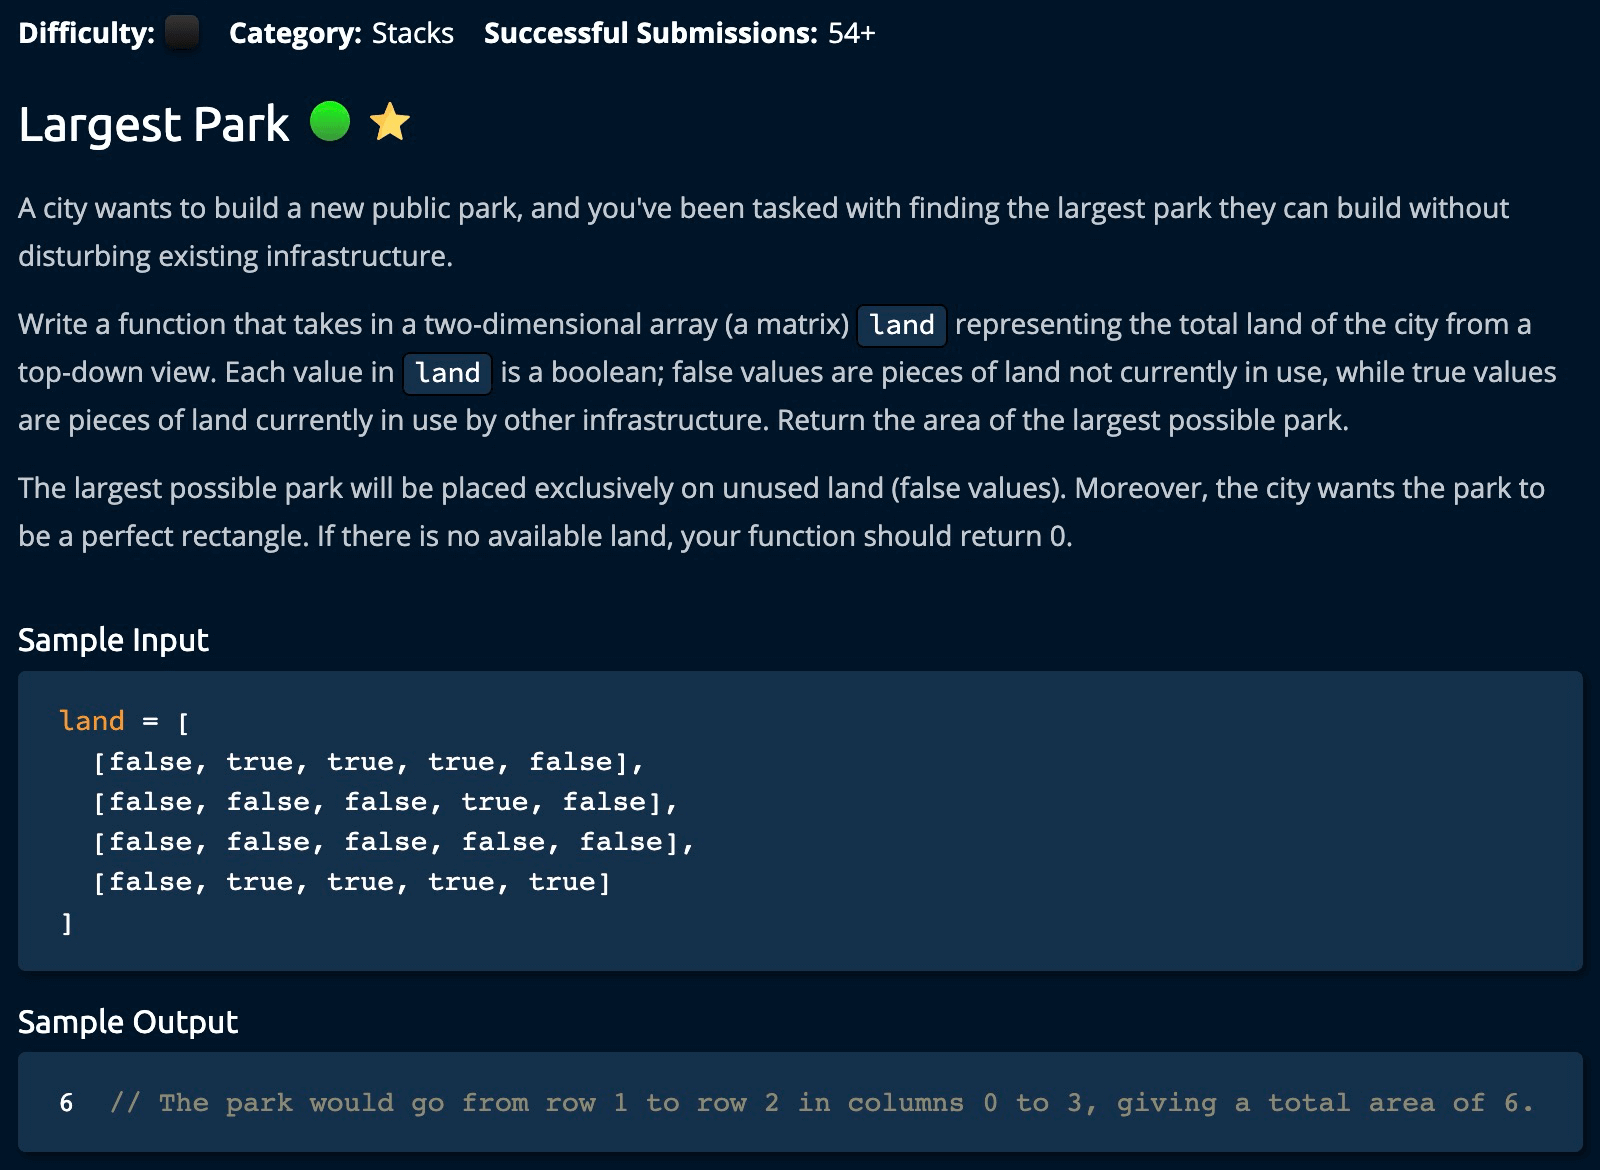Click the black Difficulty indicator square

pos(181,33)
